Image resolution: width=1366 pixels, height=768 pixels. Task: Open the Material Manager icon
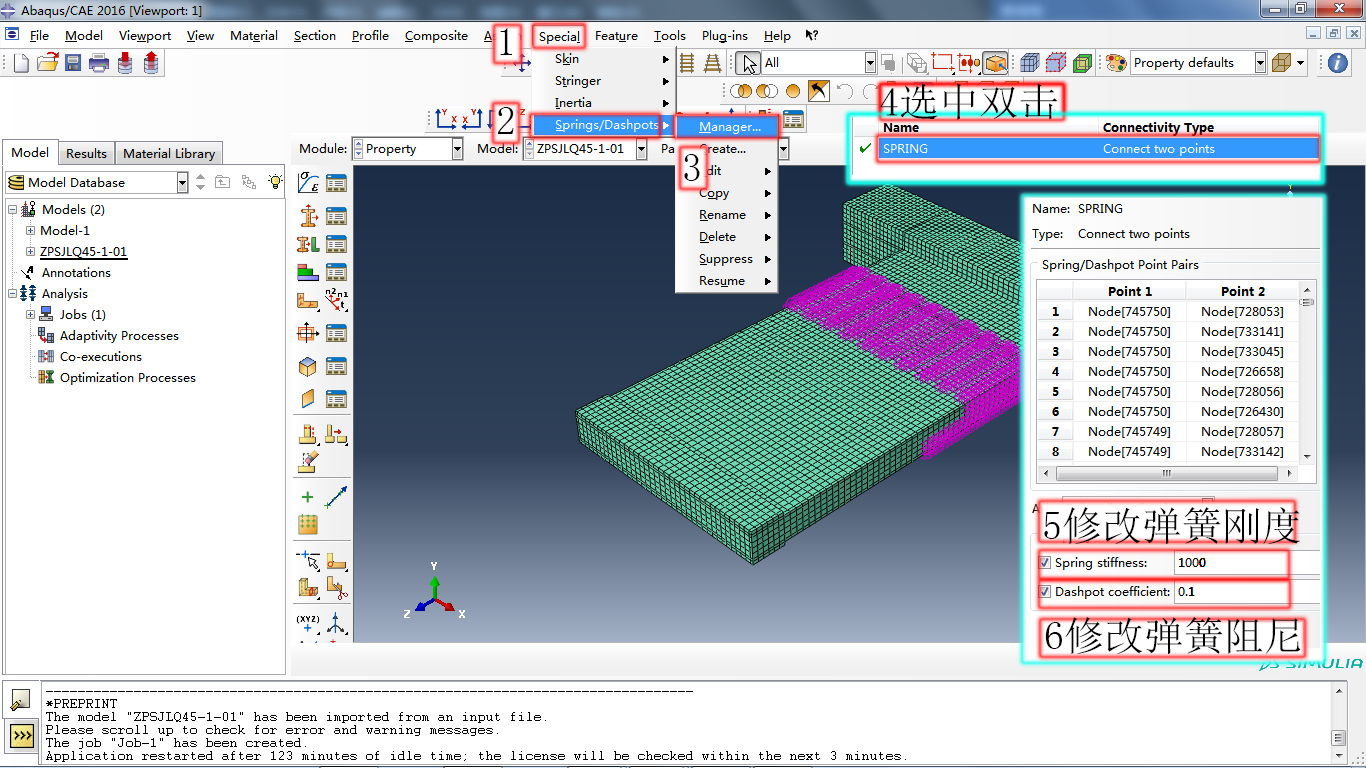click(x=336, y=183)
